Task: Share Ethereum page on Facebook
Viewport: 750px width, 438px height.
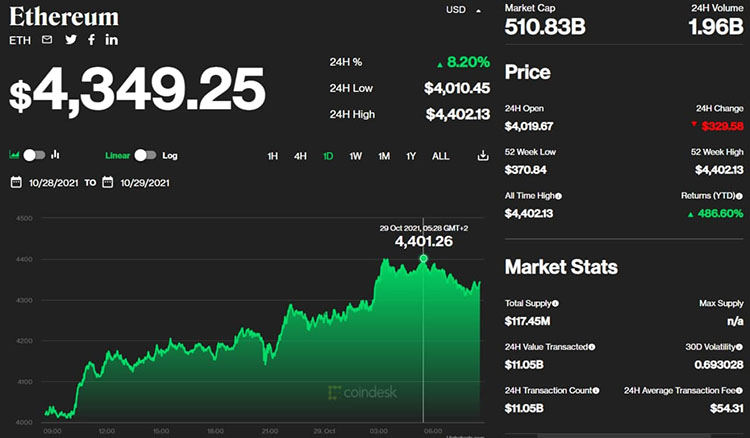Action: 91,40
